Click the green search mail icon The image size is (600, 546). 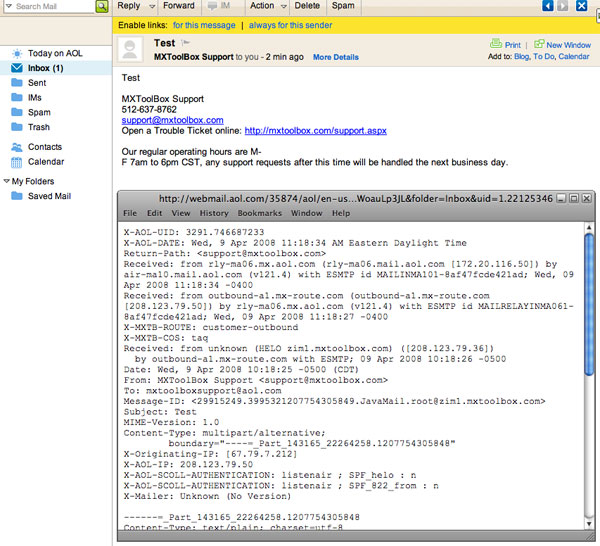click(102, 6)
